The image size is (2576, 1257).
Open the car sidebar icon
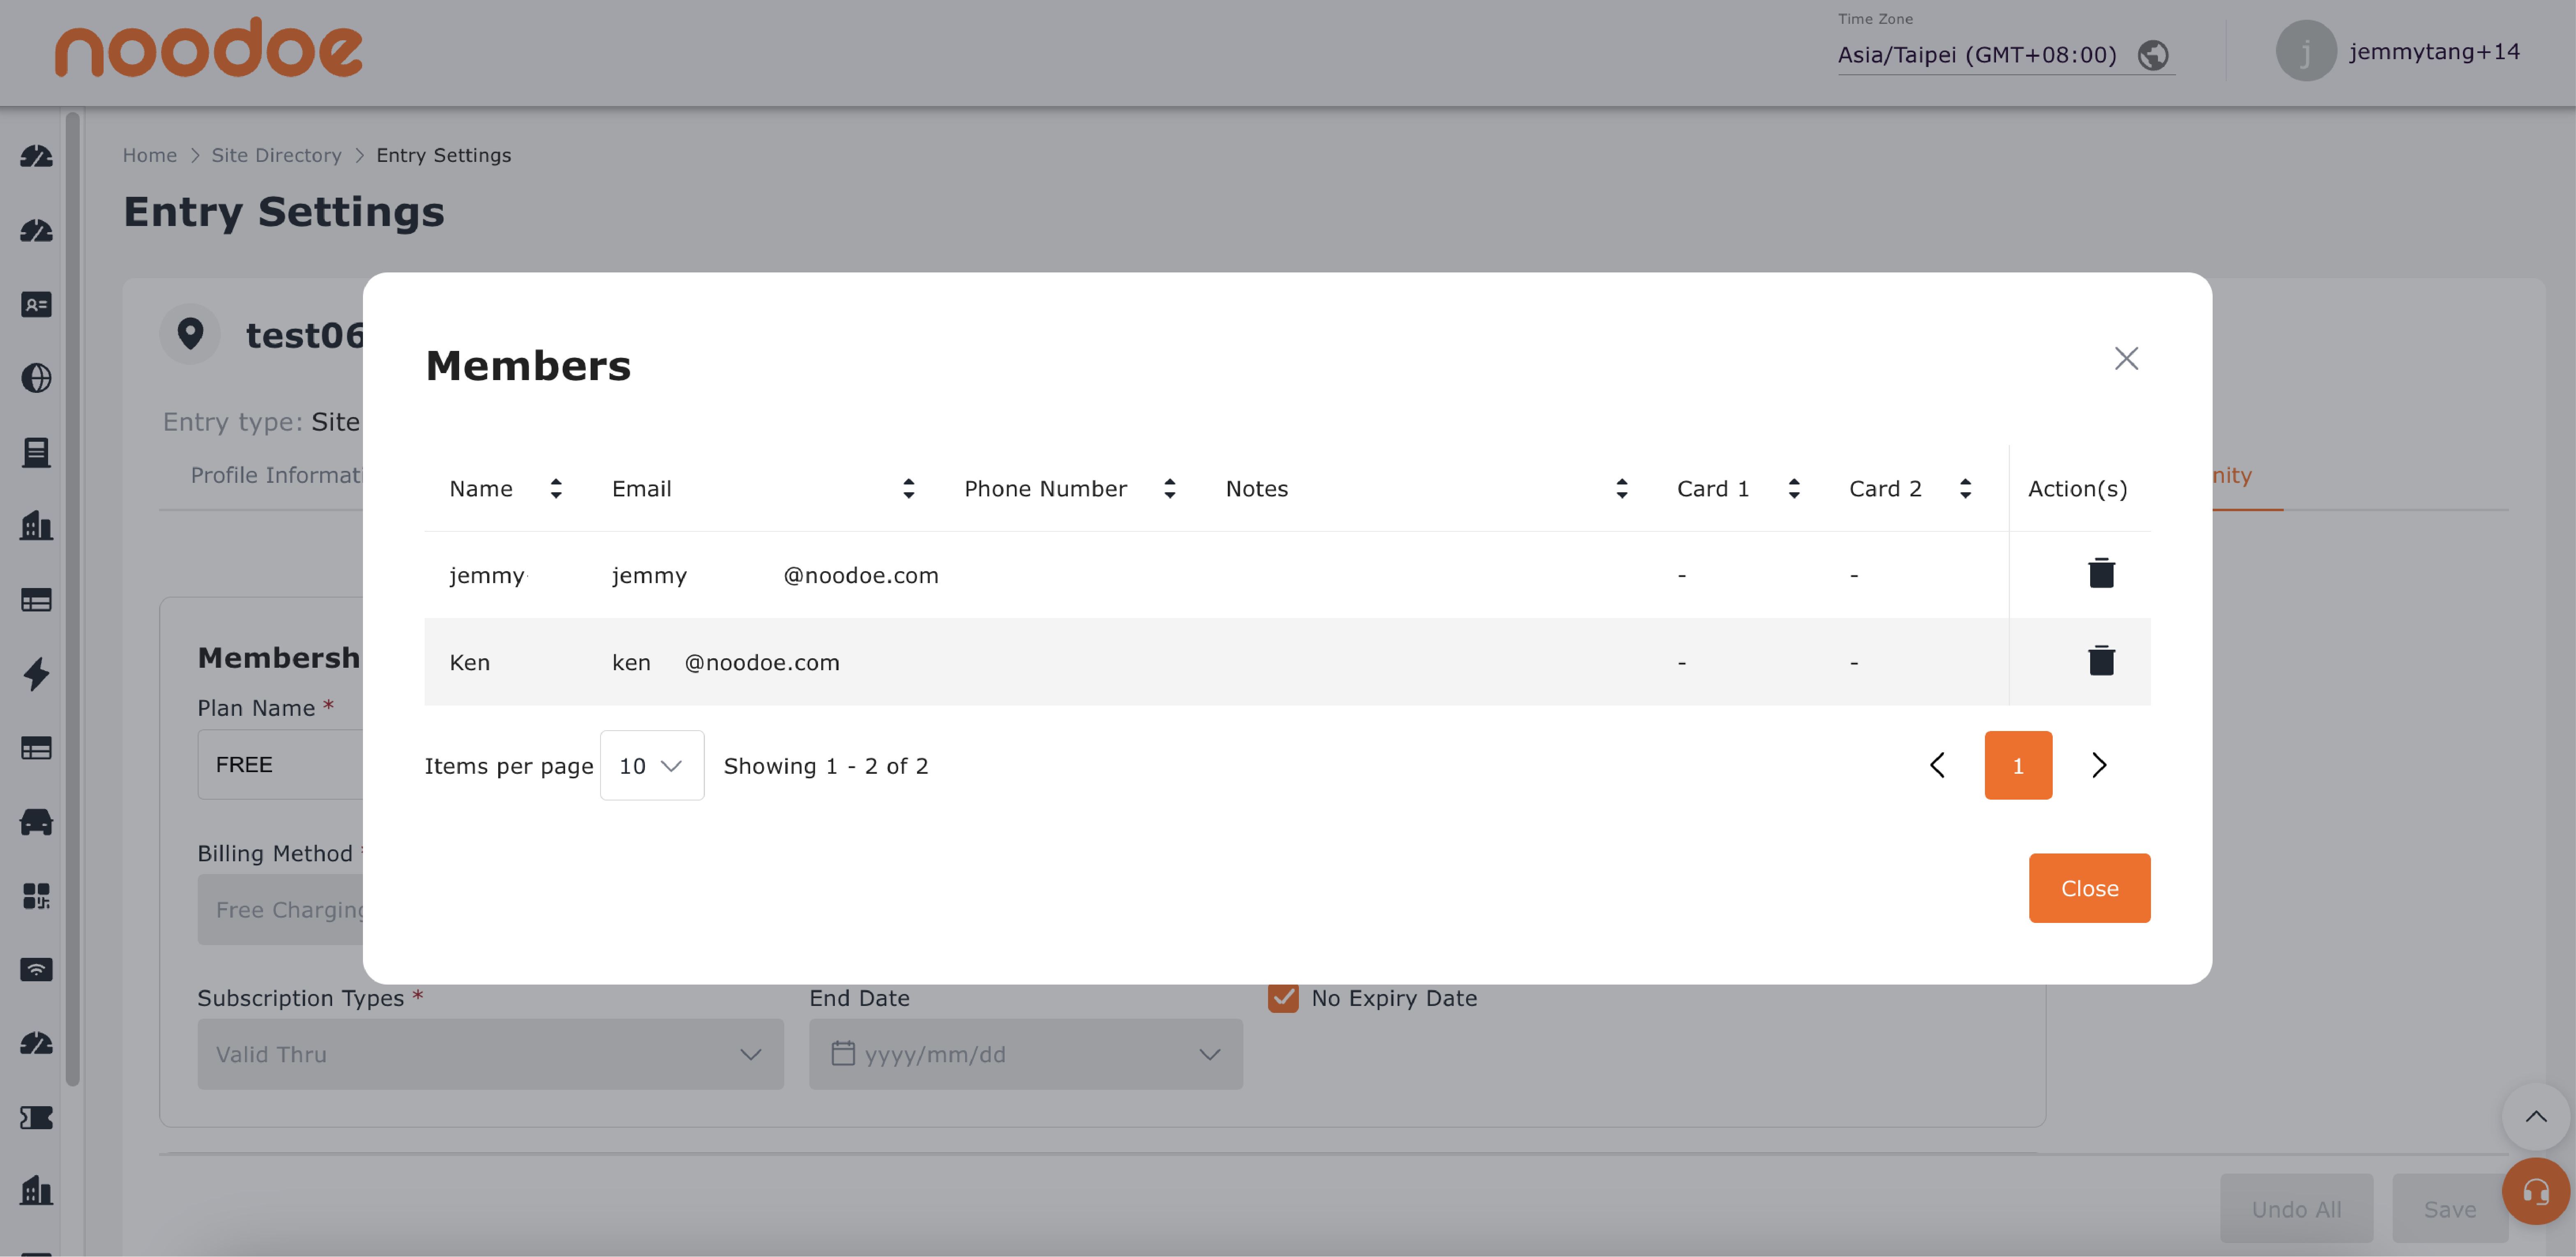click(36, 822)
